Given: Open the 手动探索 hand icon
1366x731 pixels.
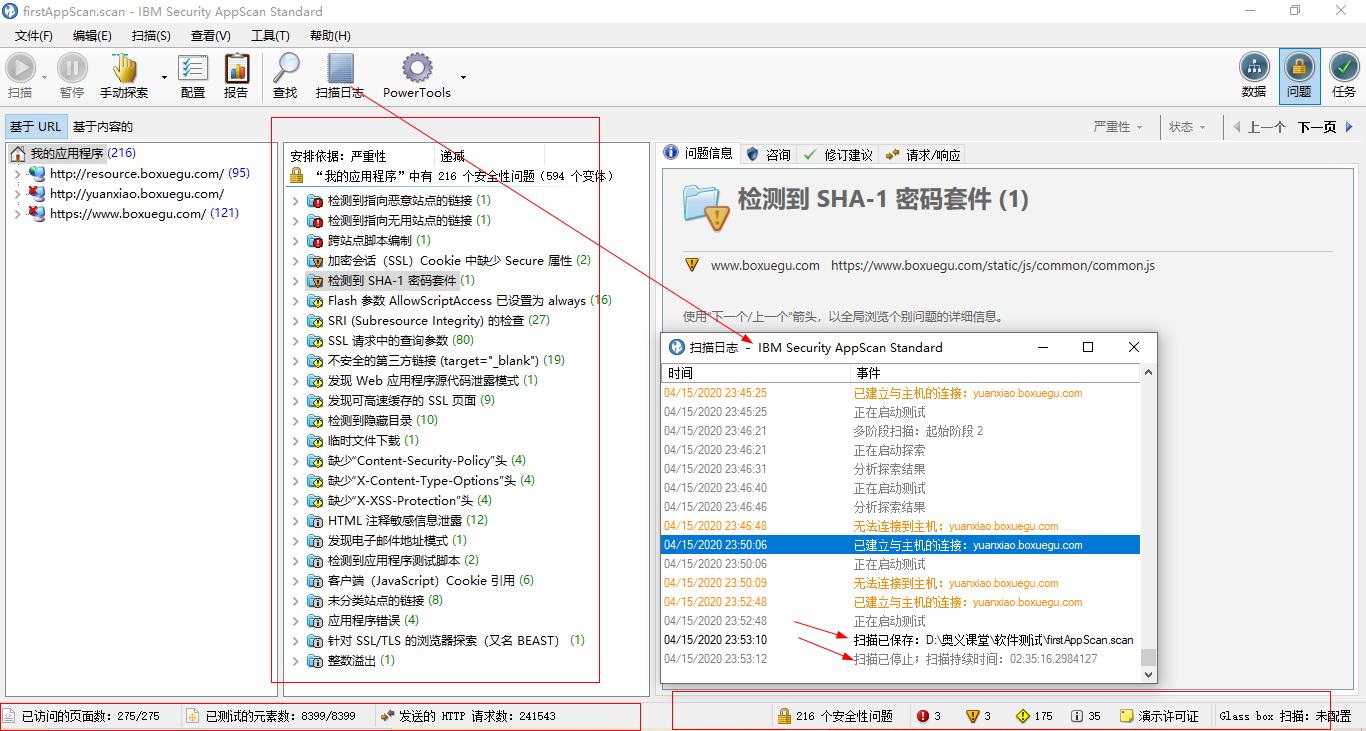Looking at the screenshot, I should (124, 68).
